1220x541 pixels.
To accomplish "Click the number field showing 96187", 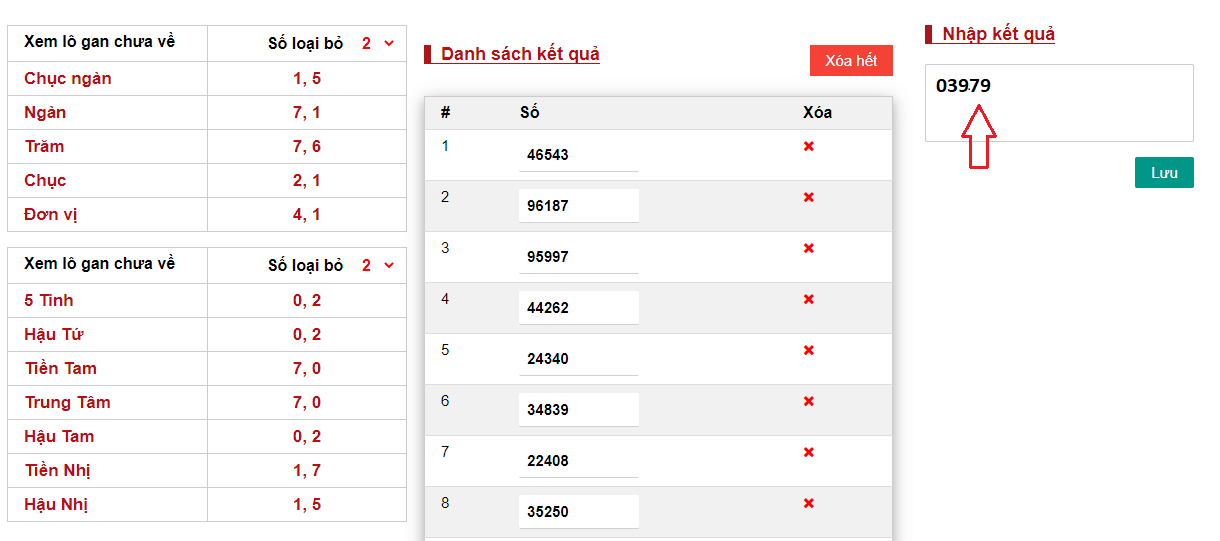I will pos(578,207).
